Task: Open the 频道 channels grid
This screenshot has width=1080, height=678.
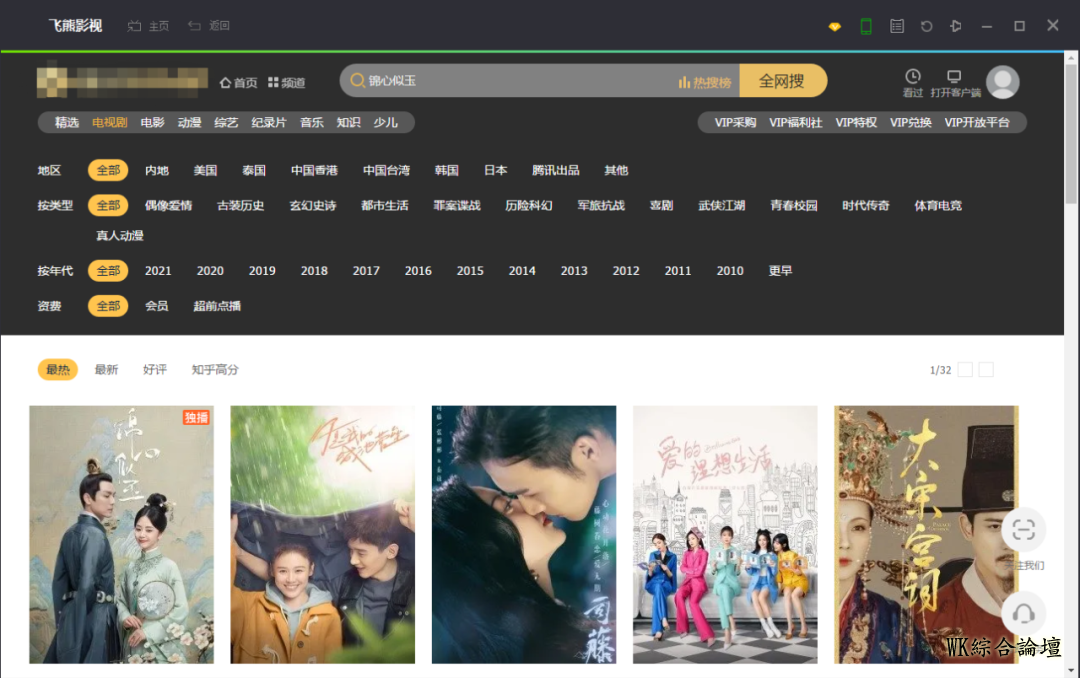Action: click(x=287, y=83)
